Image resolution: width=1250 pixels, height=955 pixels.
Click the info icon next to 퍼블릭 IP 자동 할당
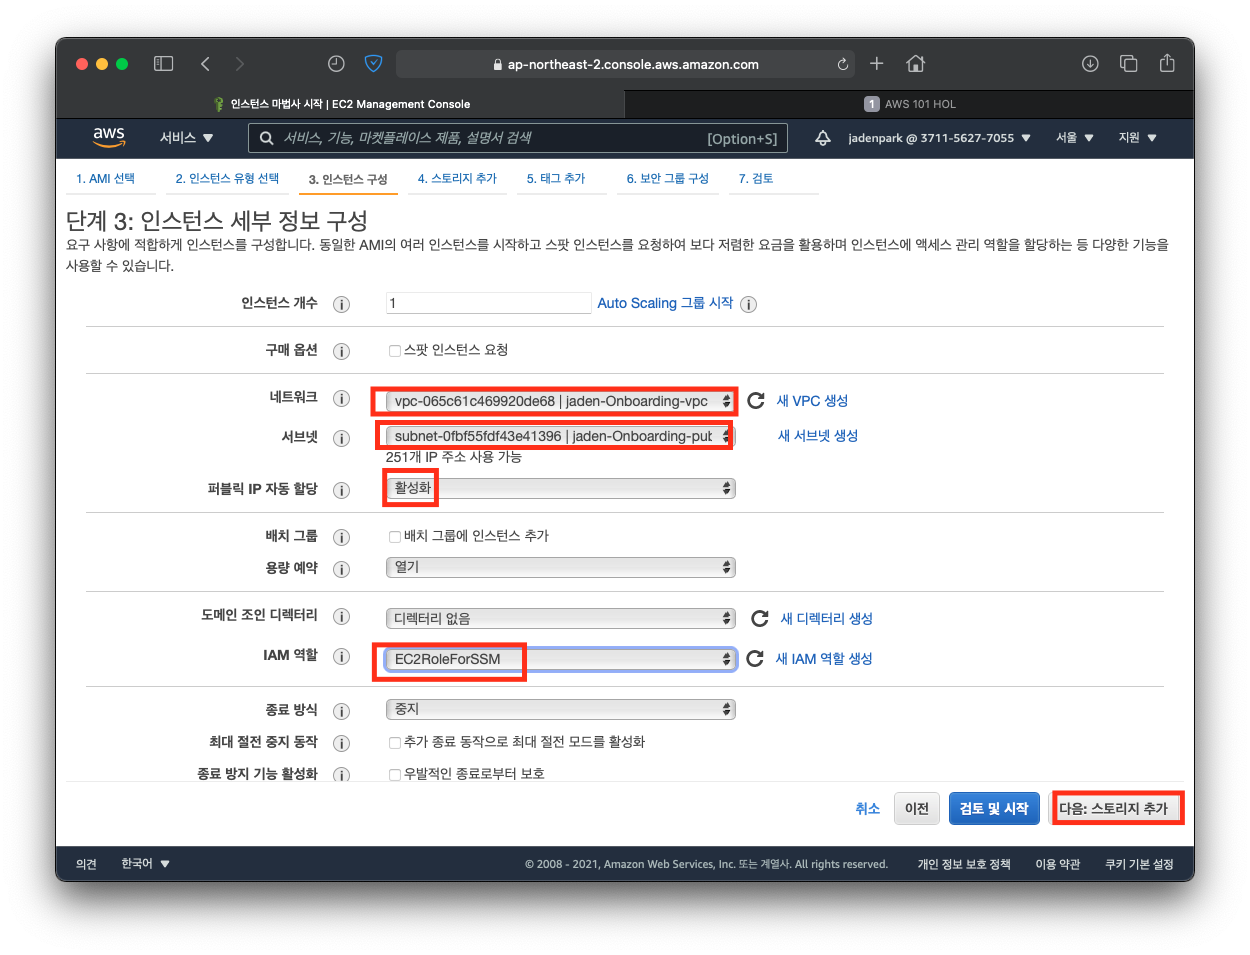pos(341,490)
